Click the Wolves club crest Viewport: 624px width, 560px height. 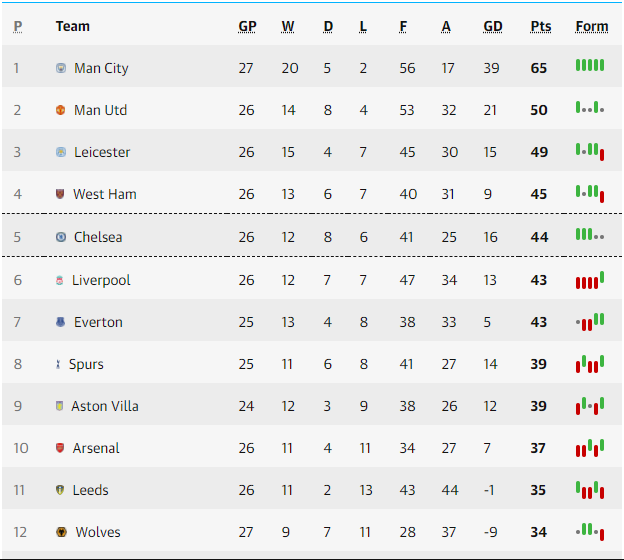point(61,532)
